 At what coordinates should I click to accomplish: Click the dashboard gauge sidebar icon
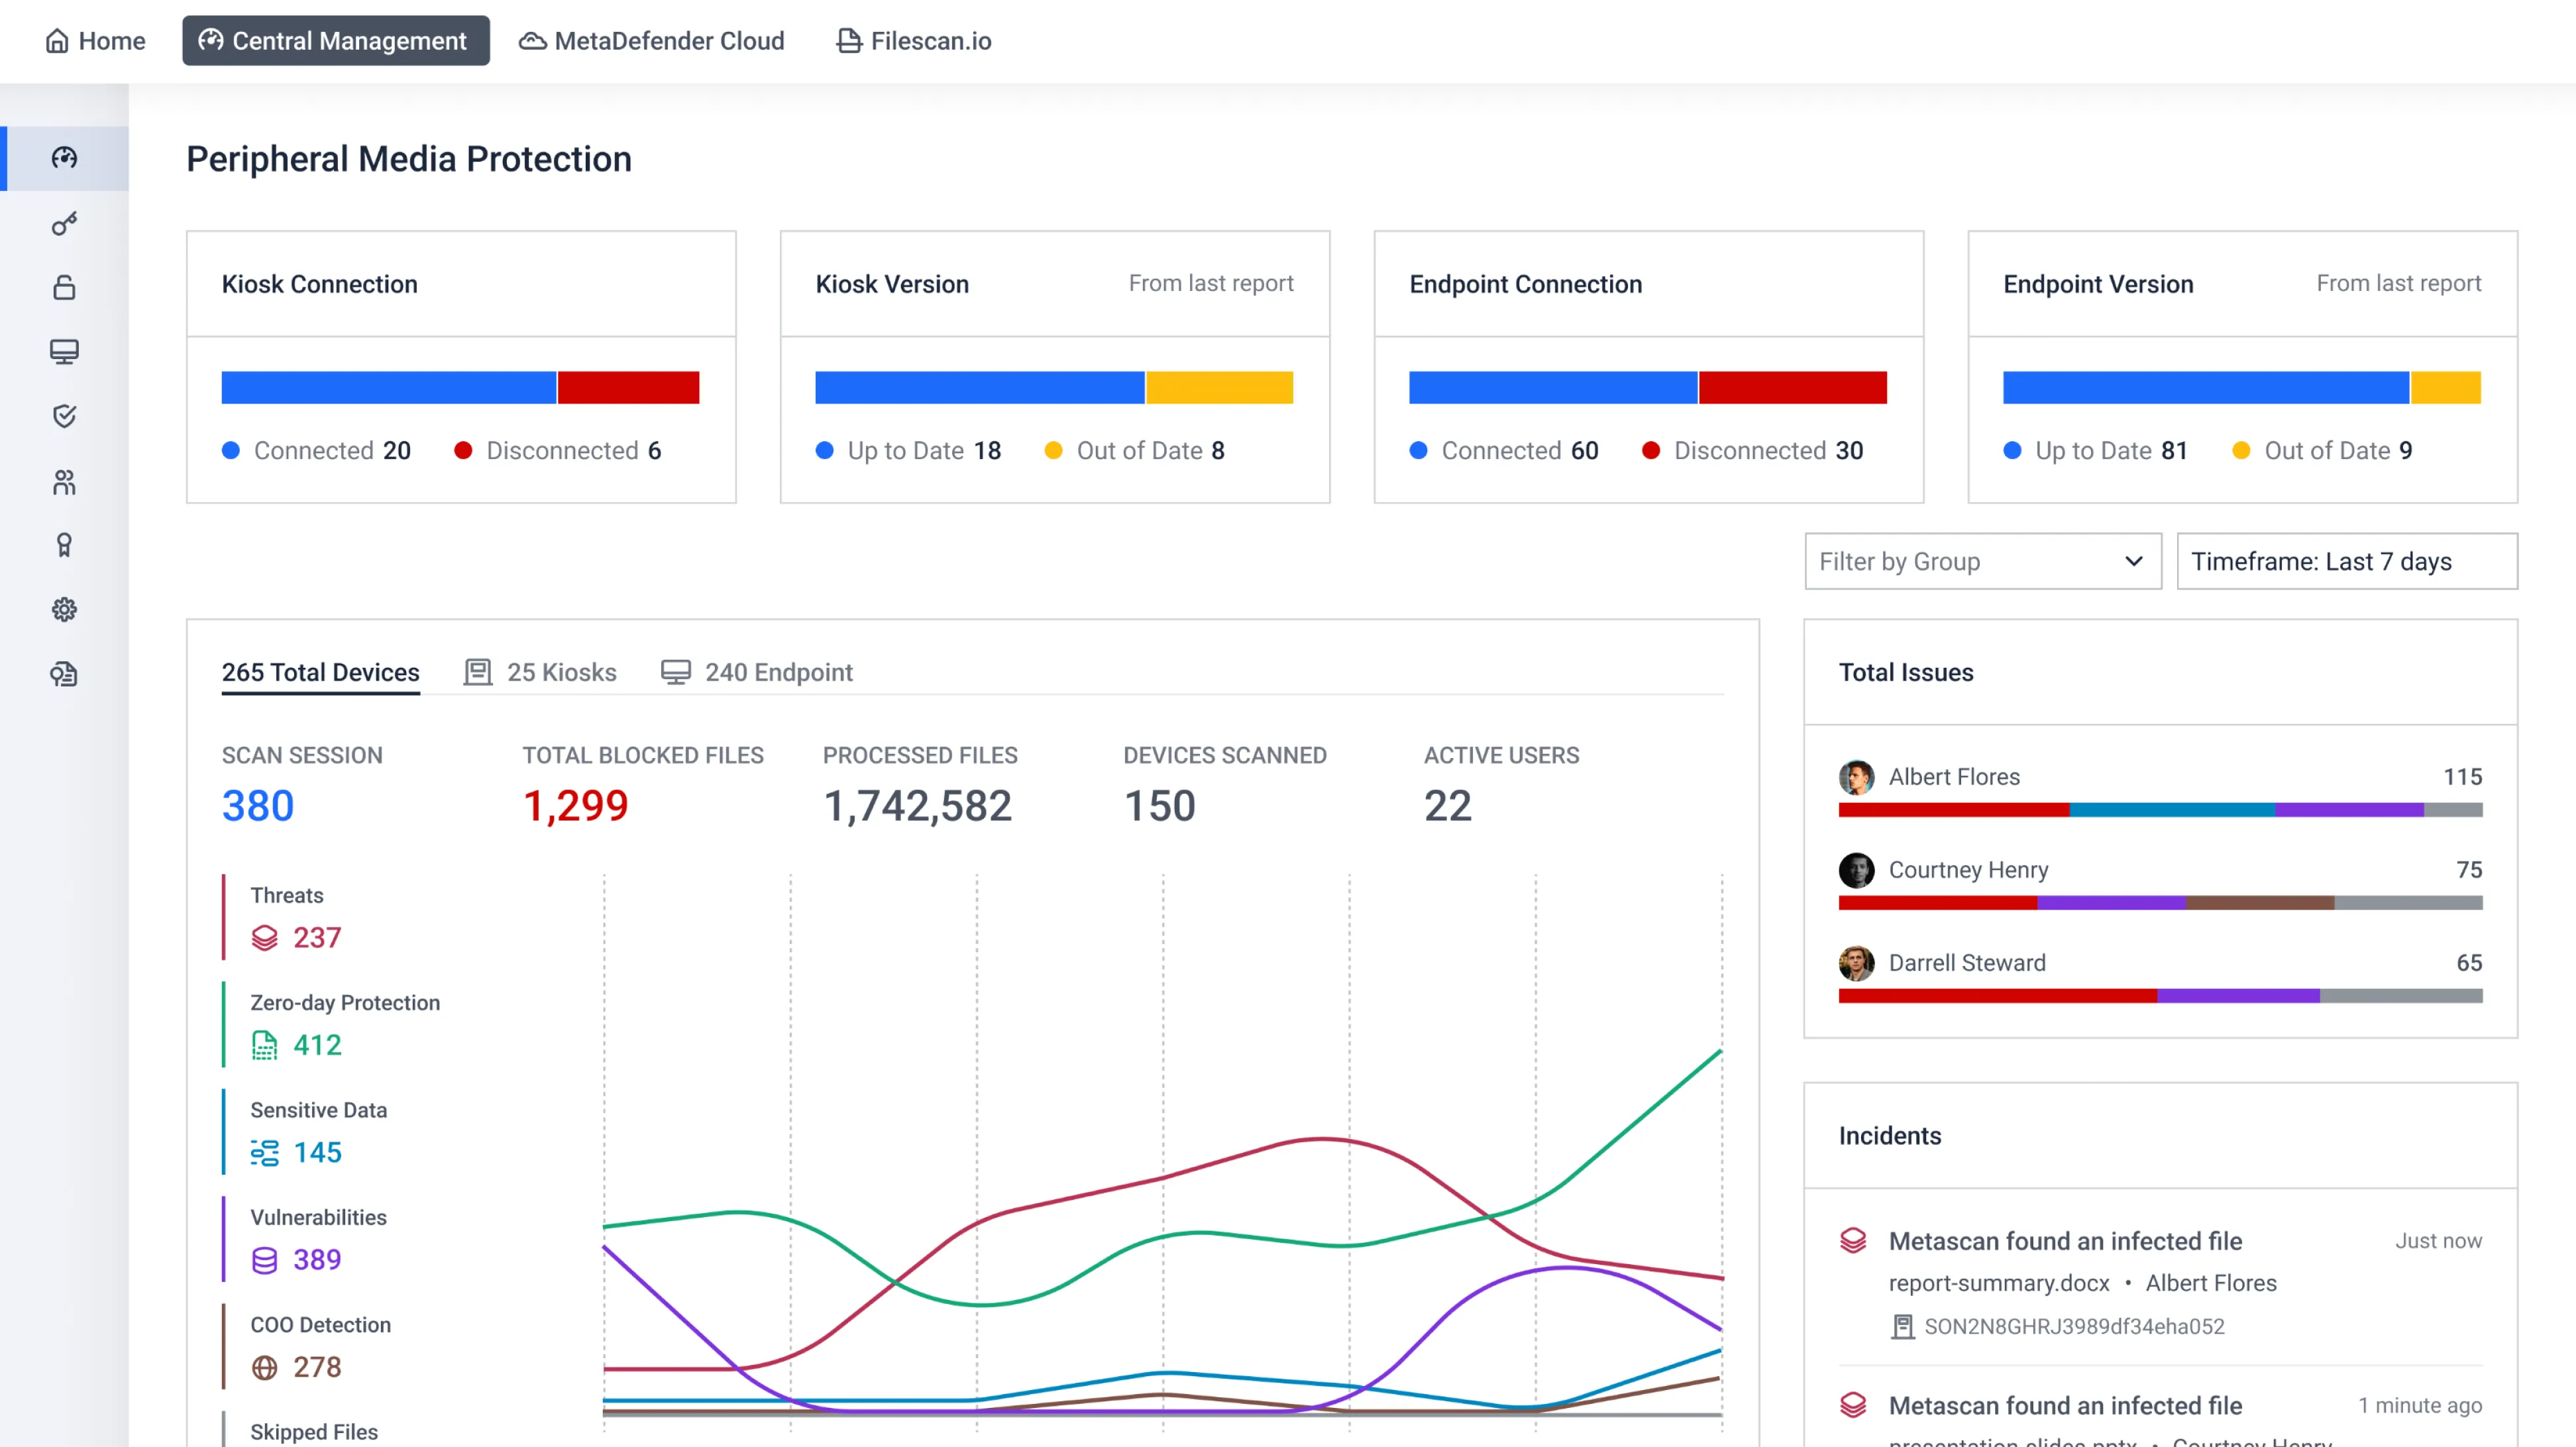64,158
